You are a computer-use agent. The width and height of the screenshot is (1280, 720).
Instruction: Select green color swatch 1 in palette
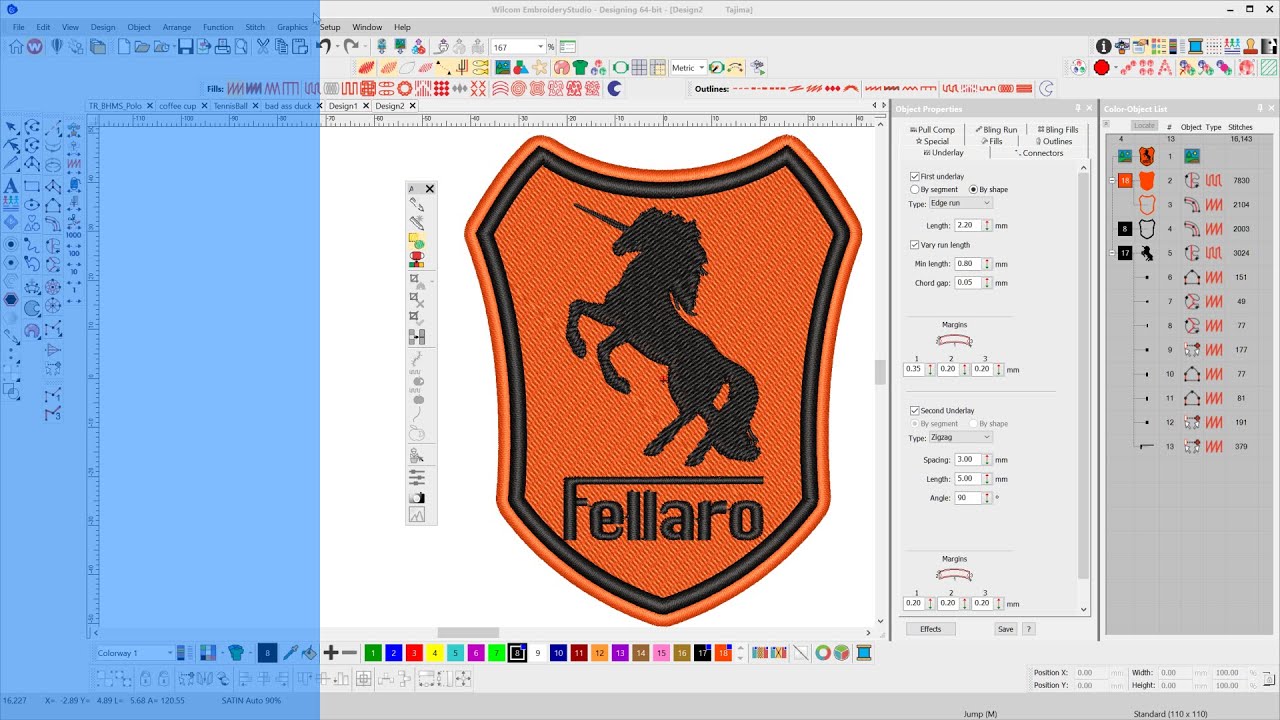[373, 653]
